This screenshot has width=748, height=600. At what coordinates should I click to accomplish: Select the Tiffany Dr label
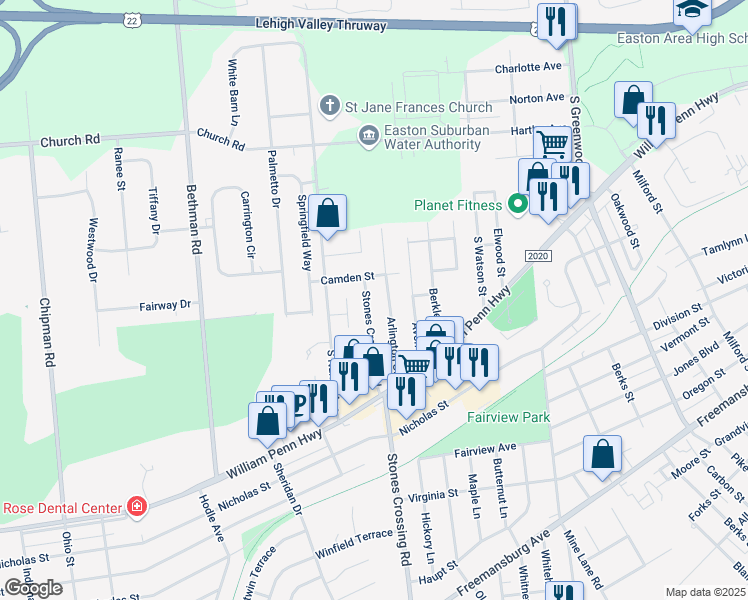(x=154, y=211)
